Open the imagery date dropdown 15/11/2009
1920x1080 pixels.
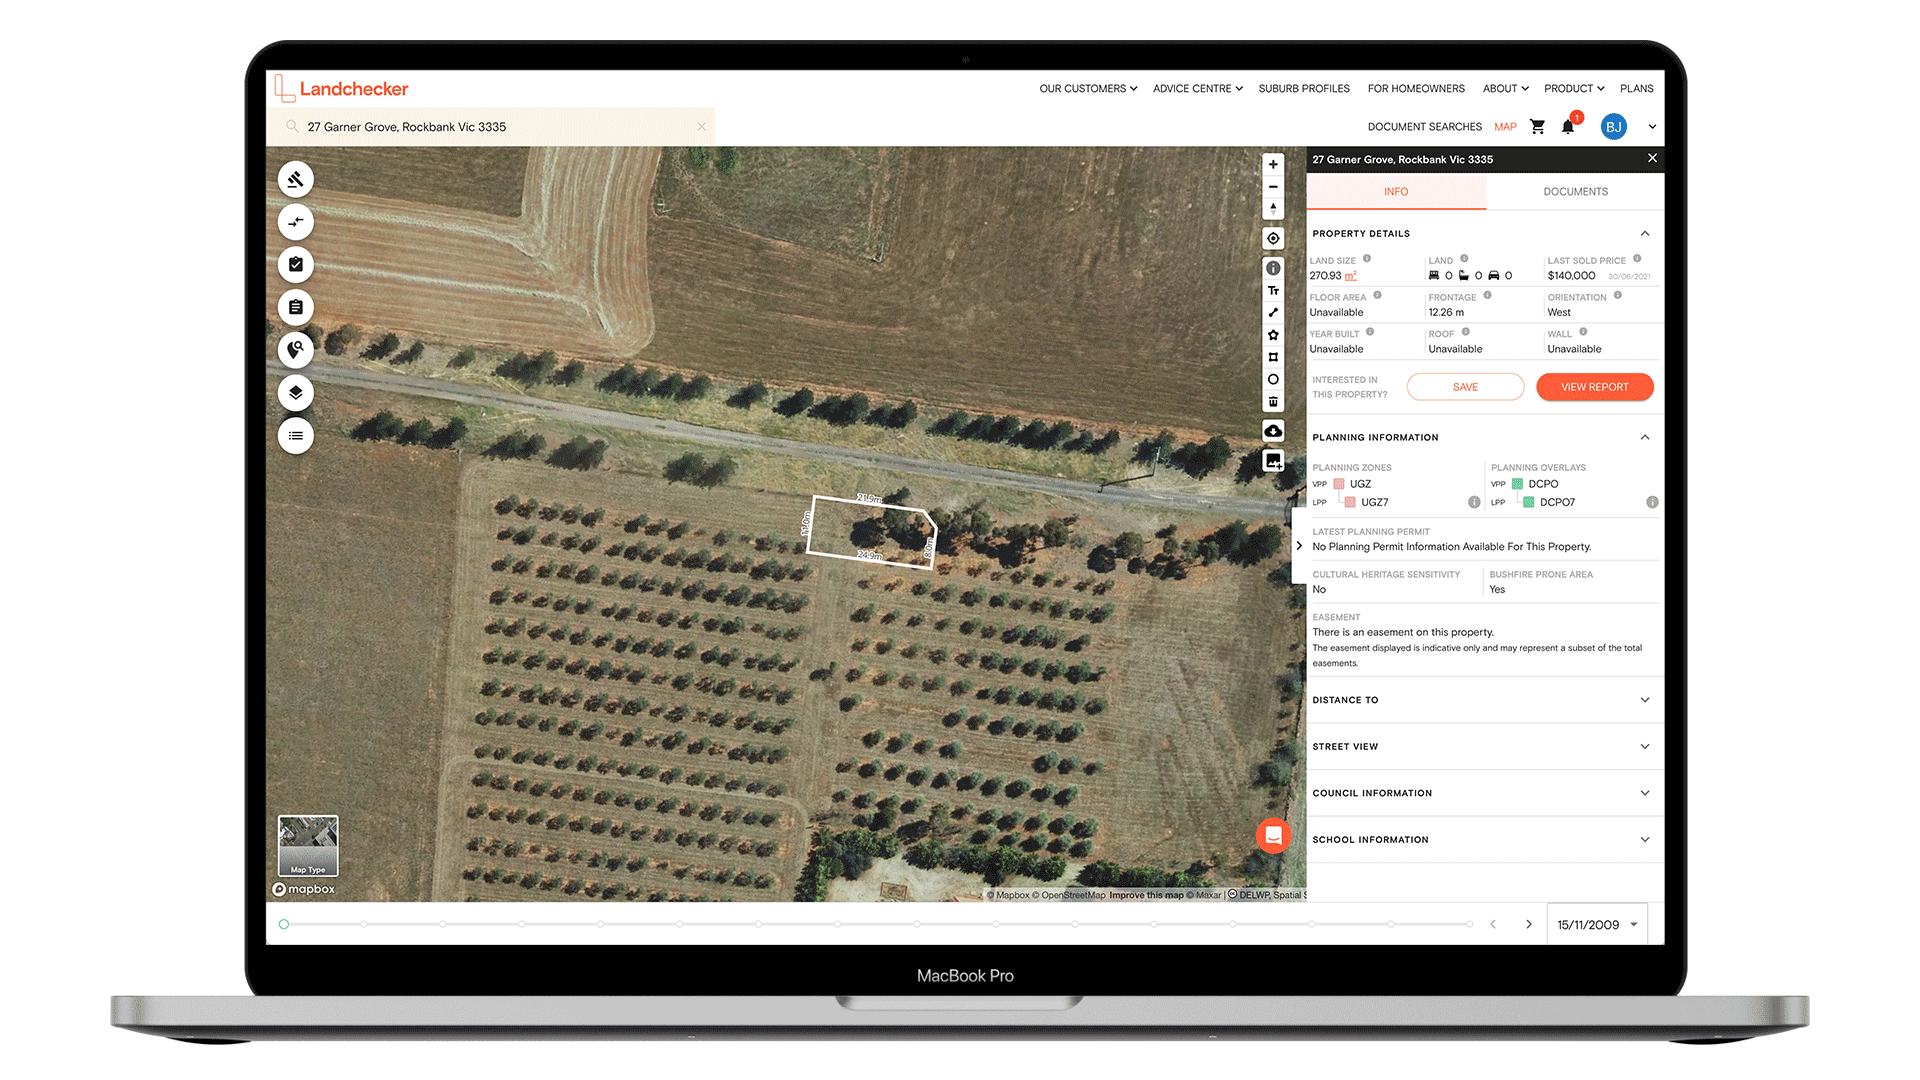coord(1597,925)
